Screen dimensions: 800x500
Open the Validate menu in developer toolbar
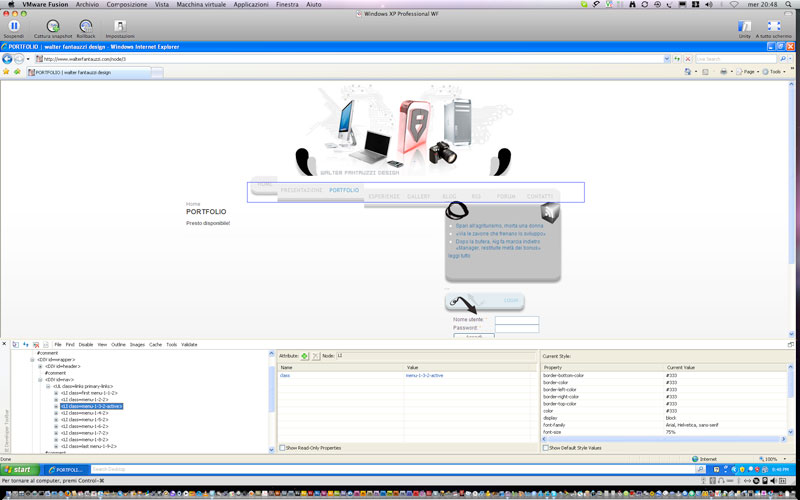(189, 344)
